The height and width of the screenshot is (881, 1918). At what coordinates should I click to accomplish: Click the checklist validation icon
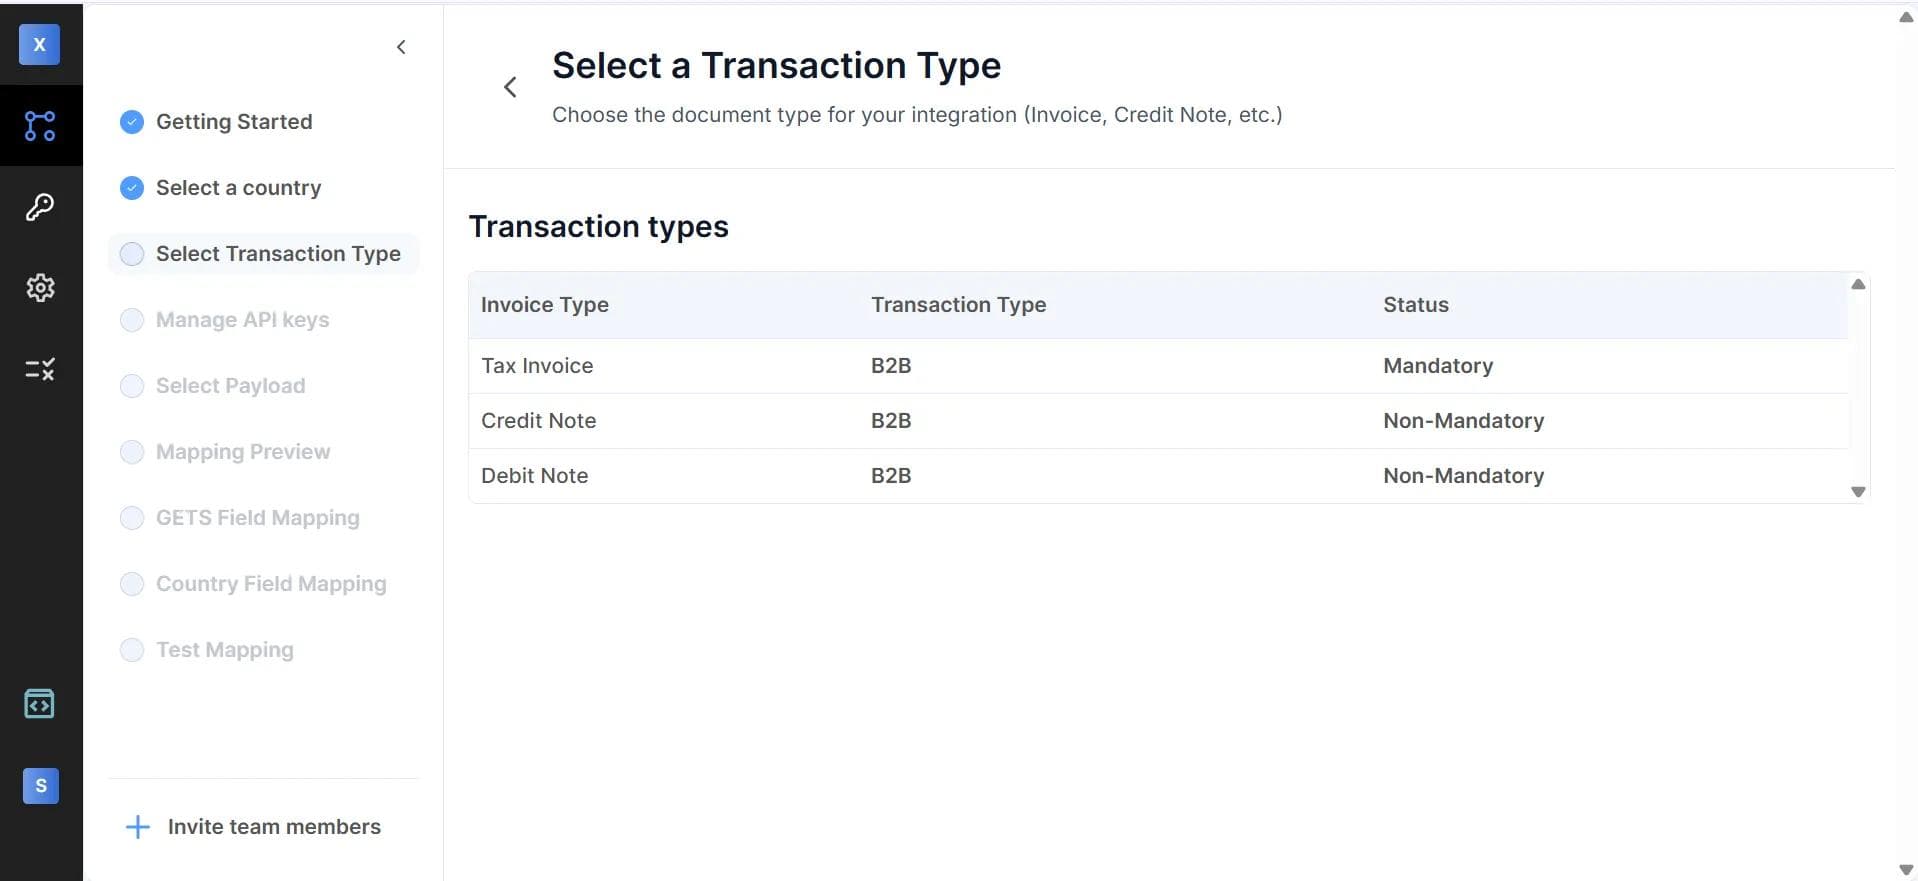pyautogui.click(x=39, y=369)
